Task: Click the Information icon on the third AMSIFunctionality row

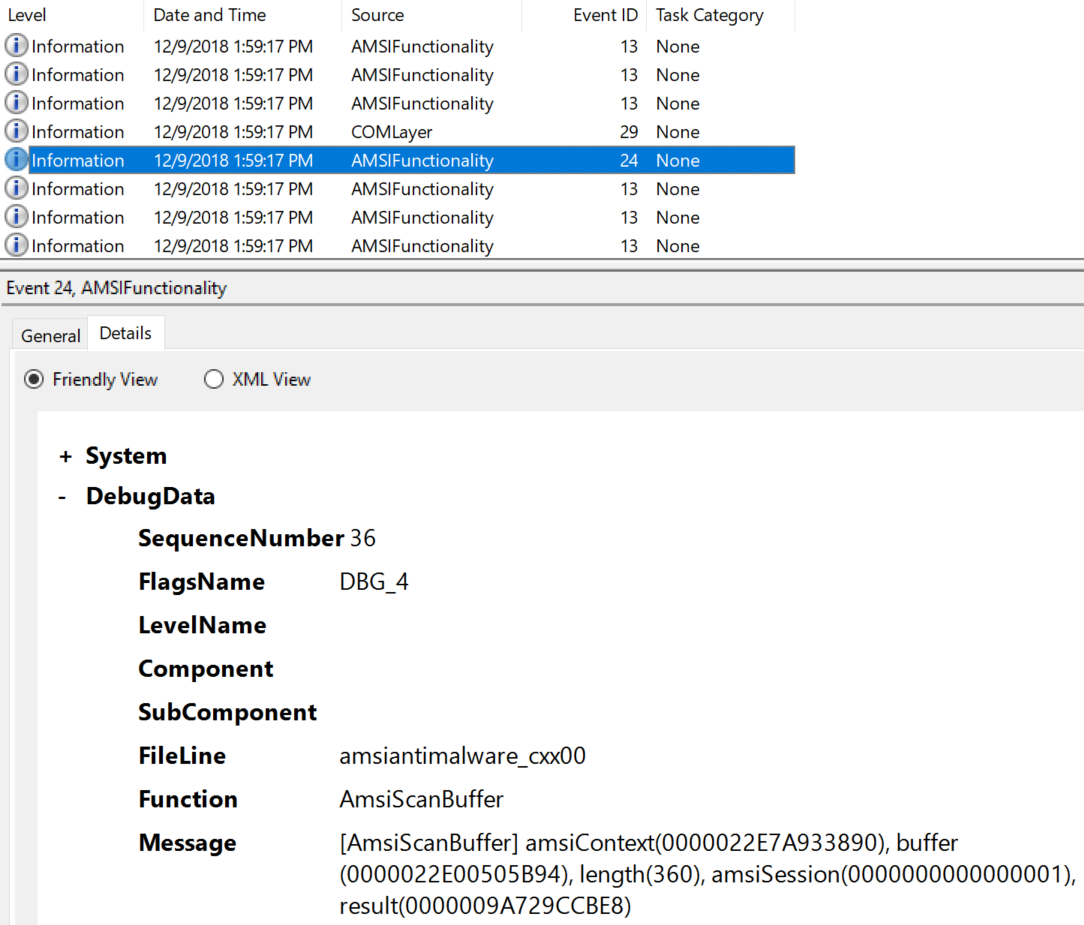Action: [14, 103]
